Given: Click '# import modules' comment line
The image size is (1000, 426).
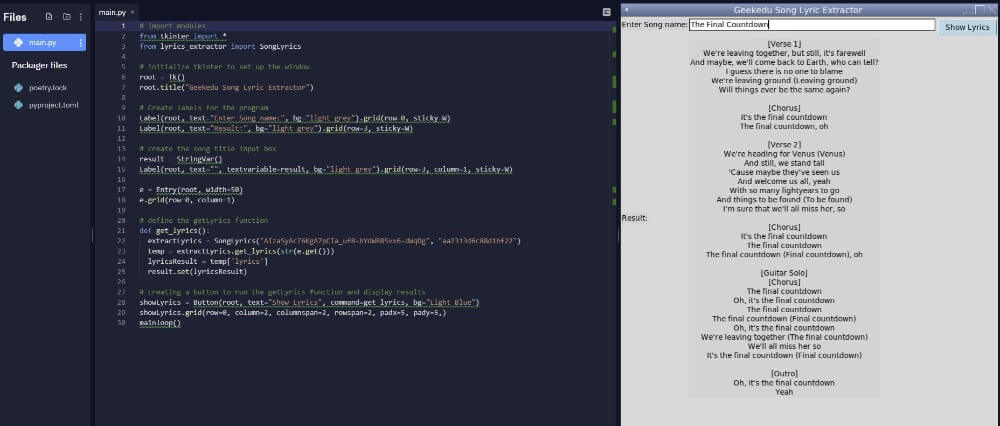Looking at the screenshot, I should [x=172, y=26].
